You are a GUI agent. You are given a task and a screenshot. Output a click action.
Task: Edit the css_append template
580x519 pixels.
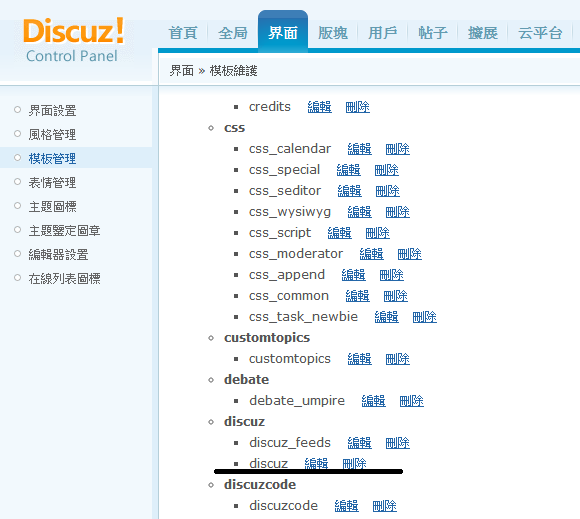tap(354, 275)
